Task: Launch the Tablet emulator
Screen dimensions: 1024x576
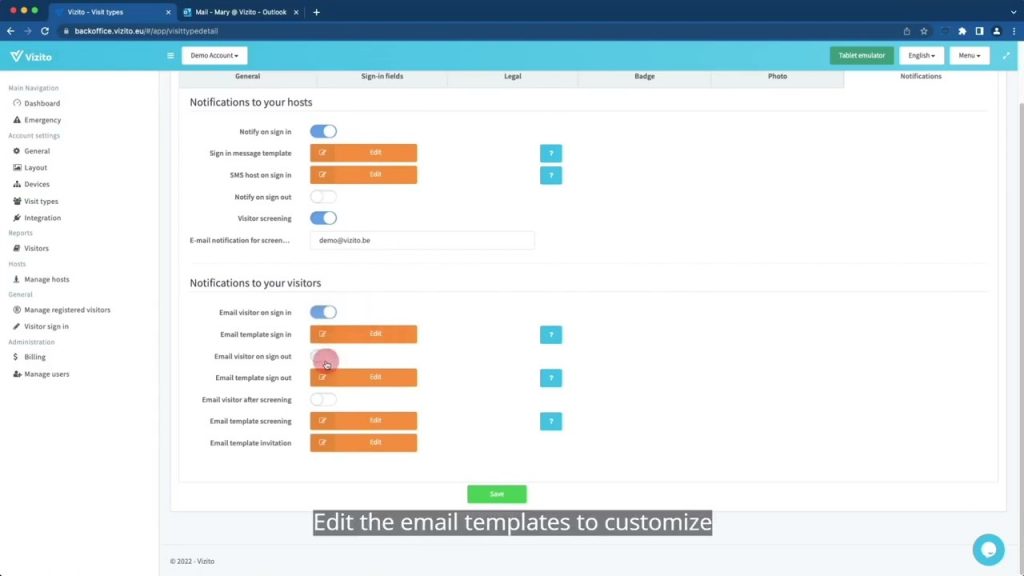Action: [861, 55]
